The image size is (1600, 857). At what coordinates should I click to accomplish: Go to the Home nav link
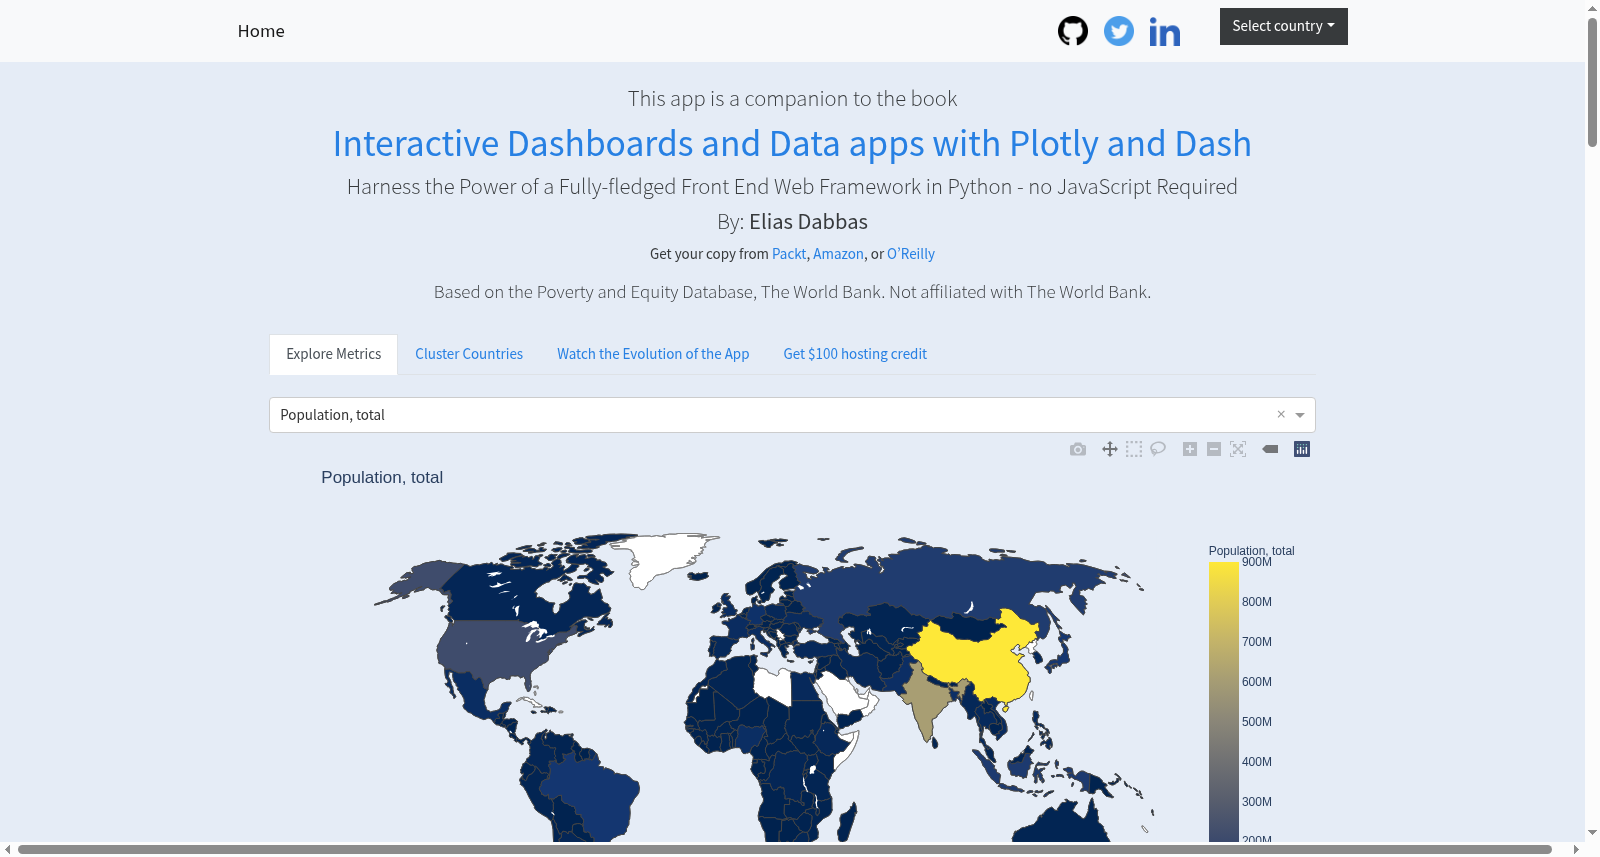coord(261,31)
